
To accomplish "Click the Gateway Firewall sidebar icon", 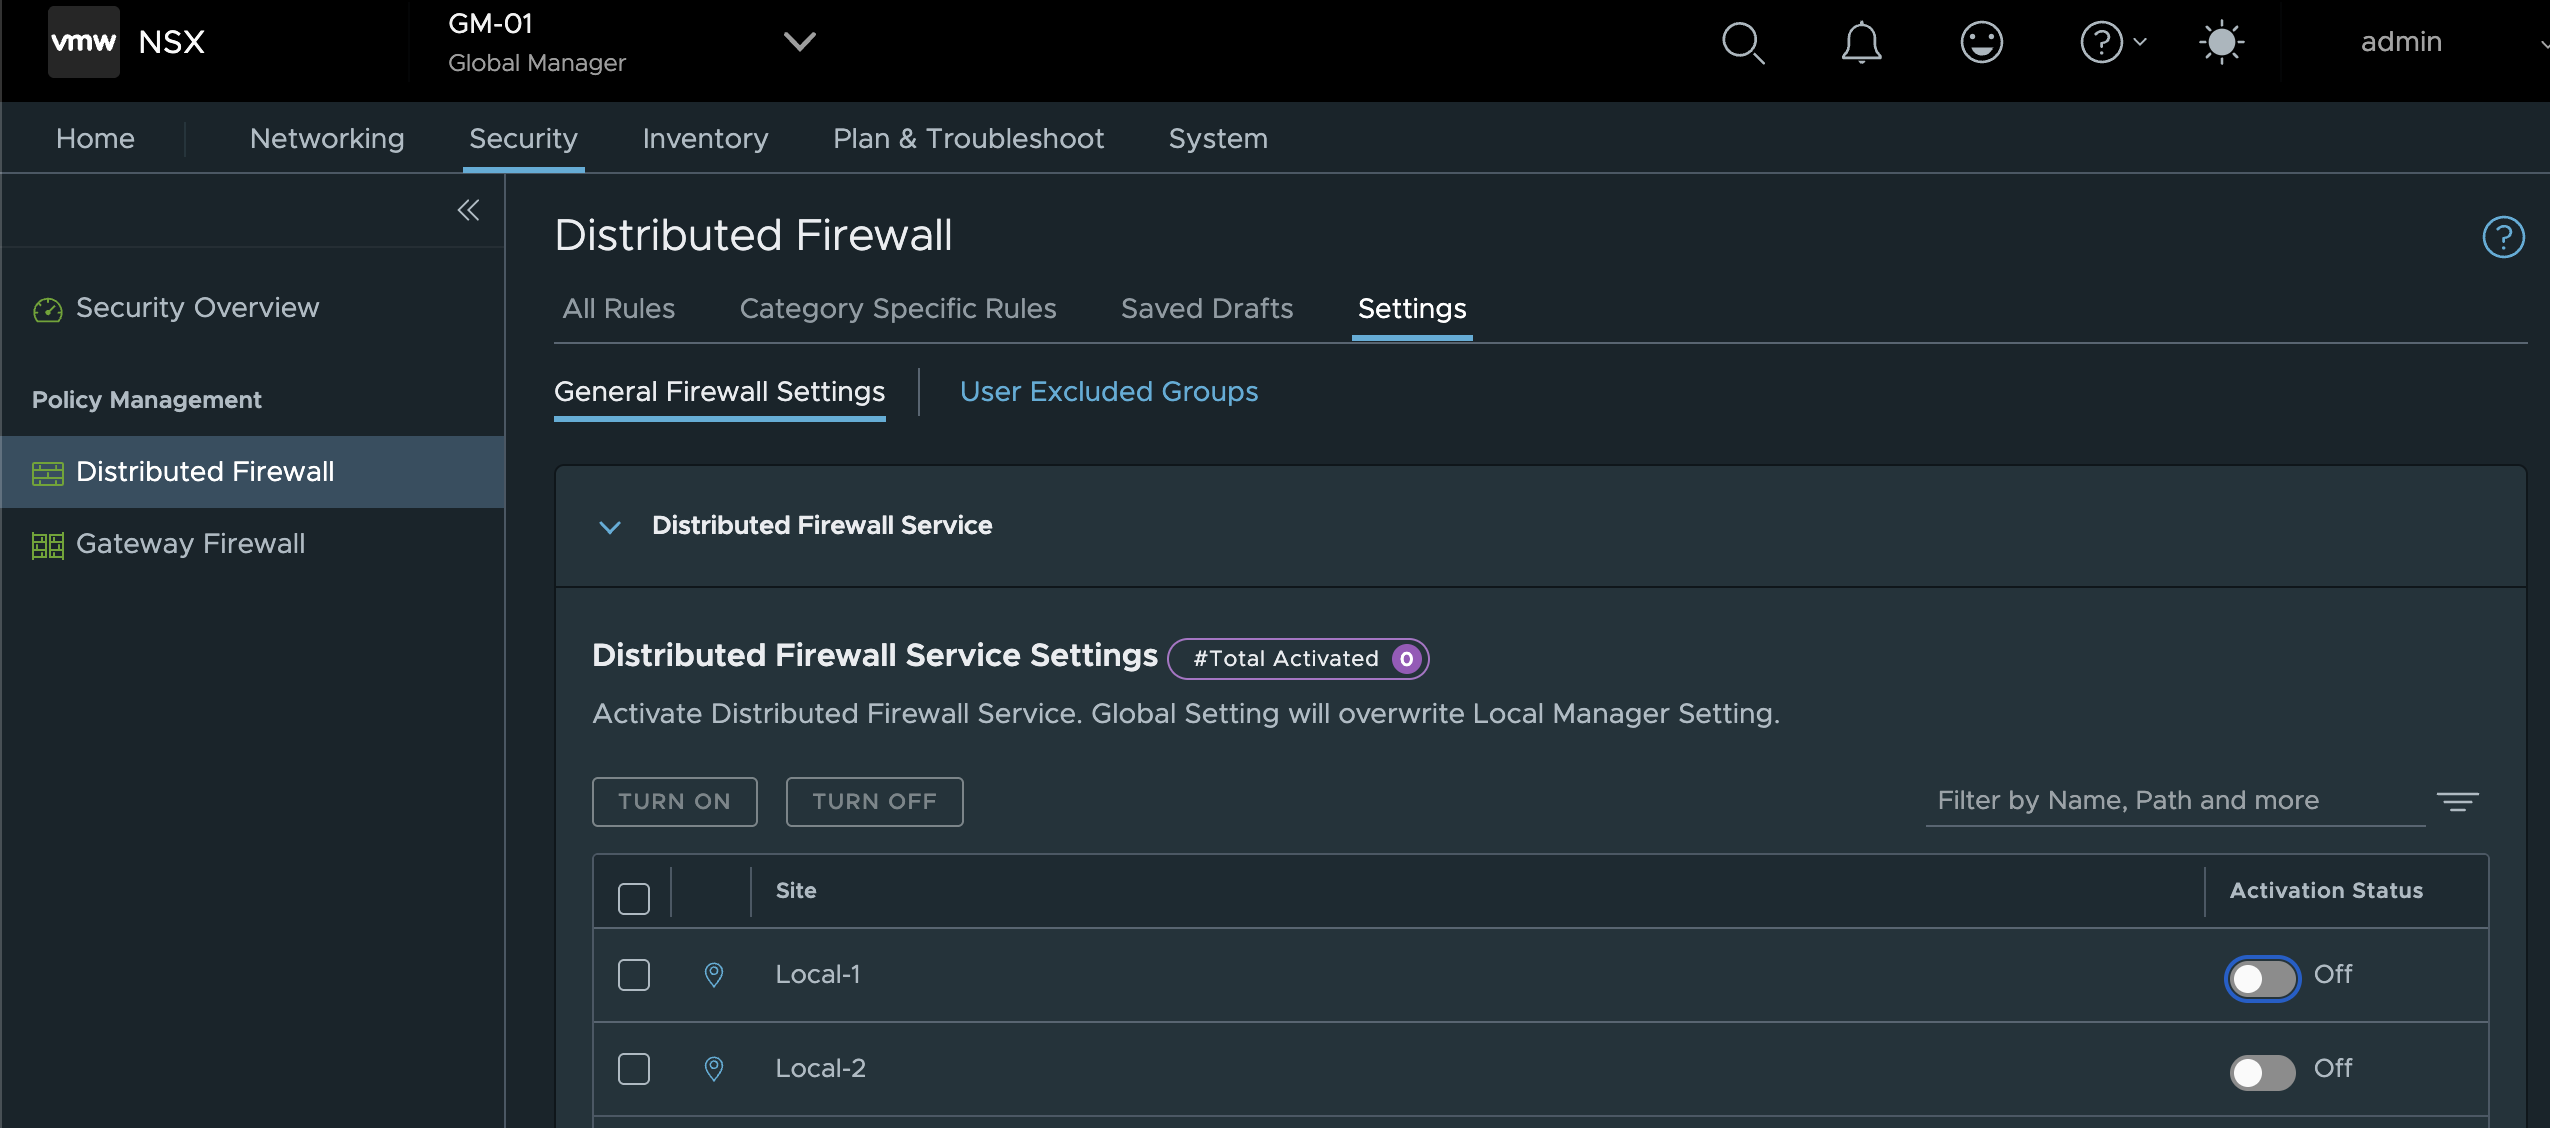I will (x=48, y=545).
